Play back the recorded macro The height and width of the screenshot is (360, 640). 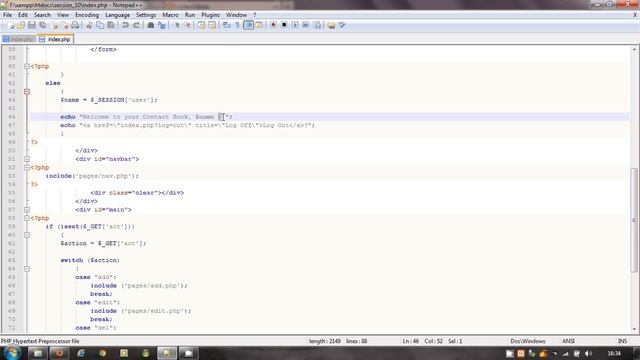click(295, 25)
